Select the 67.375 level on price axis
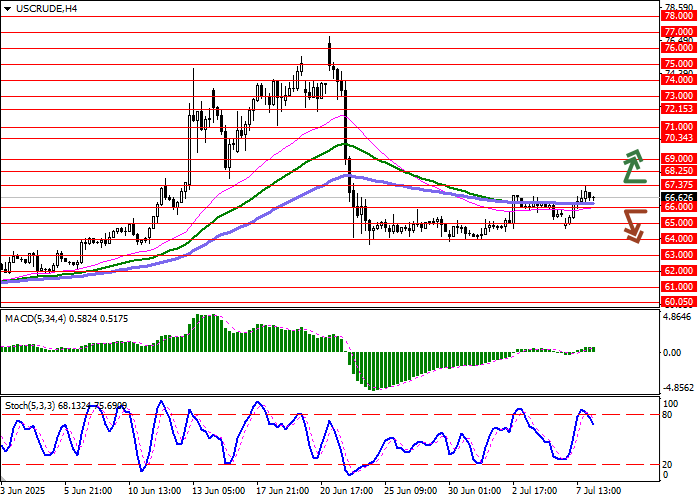This screenshot has height=500, width=700. [678, 185]
